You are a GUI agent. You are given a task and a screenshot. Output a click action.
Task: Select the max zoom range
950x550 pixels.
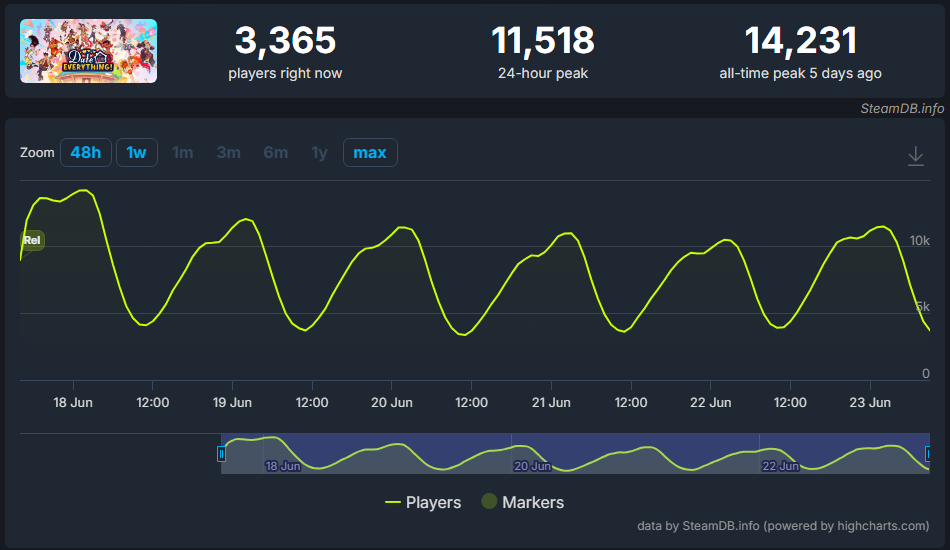click(370, 153)
